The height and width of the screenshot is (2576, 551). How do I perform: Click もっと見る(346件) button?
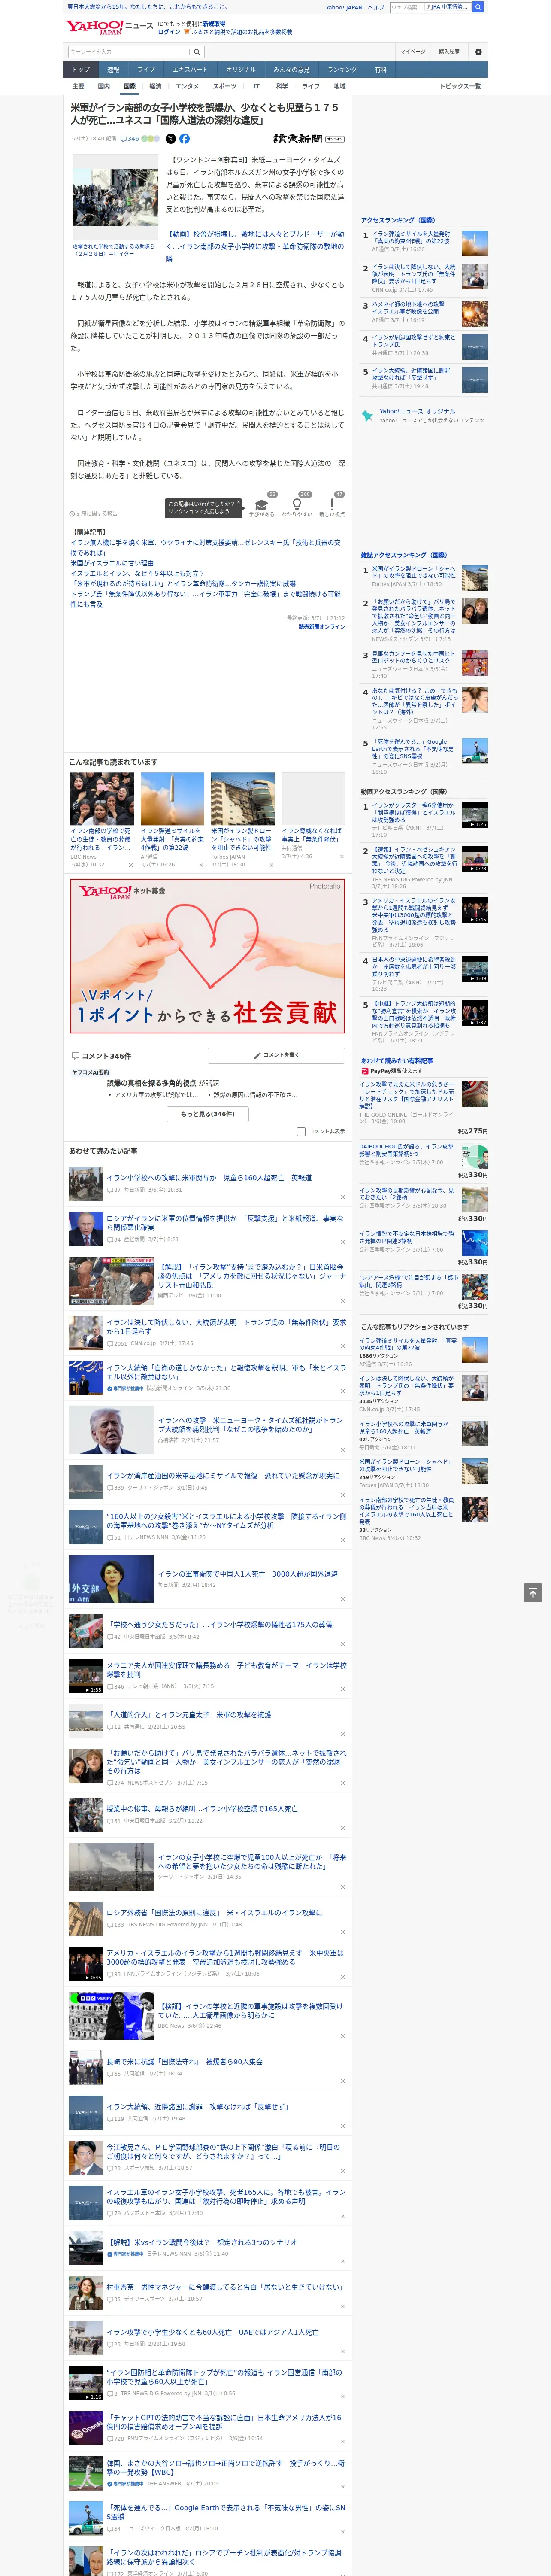click(208, 1114)
